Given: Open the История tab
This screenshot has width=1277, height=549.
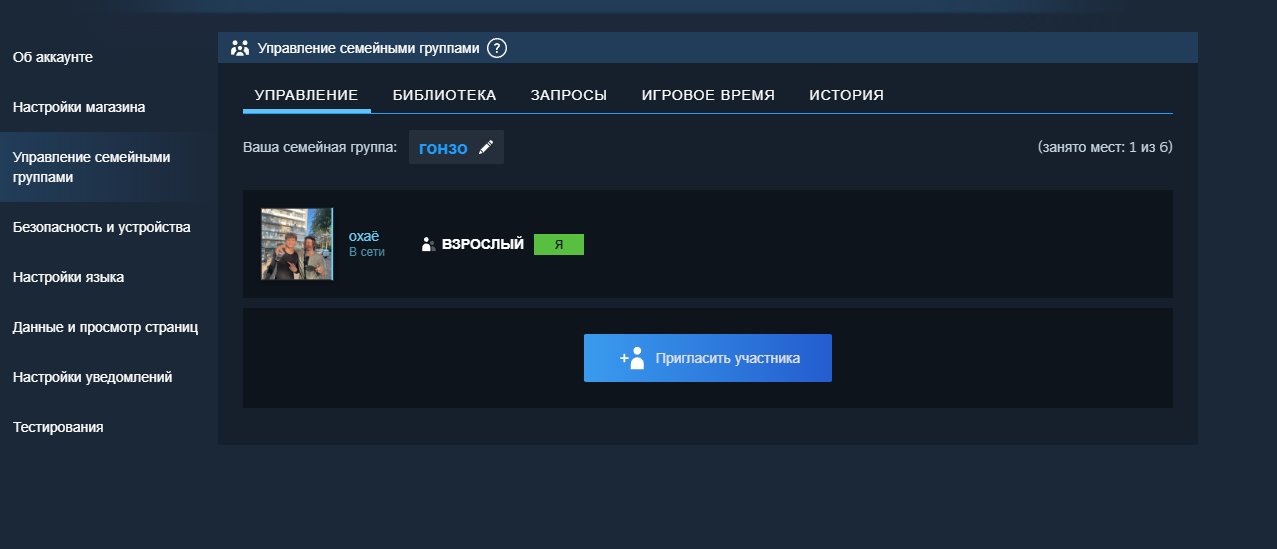Looking at the screenshot, I should pos(846,95).
